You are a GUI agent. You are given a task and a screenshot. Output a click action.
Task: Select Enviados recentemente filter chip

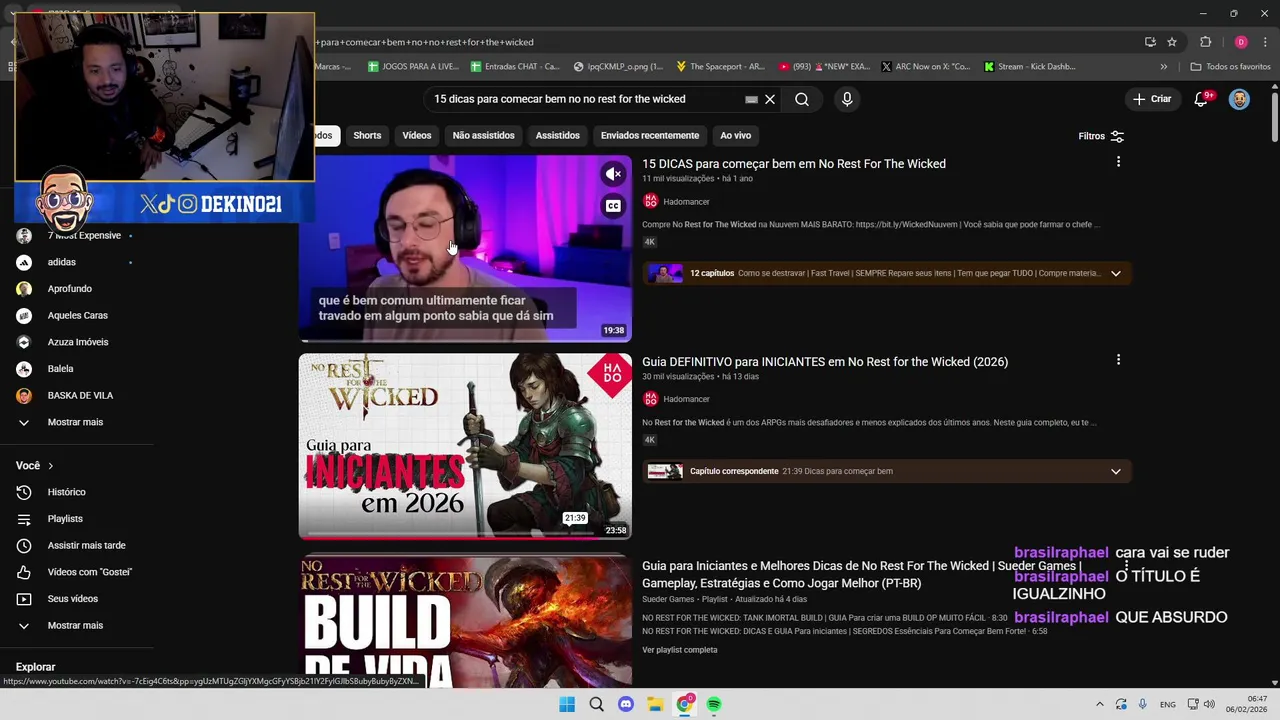(650, 135)
